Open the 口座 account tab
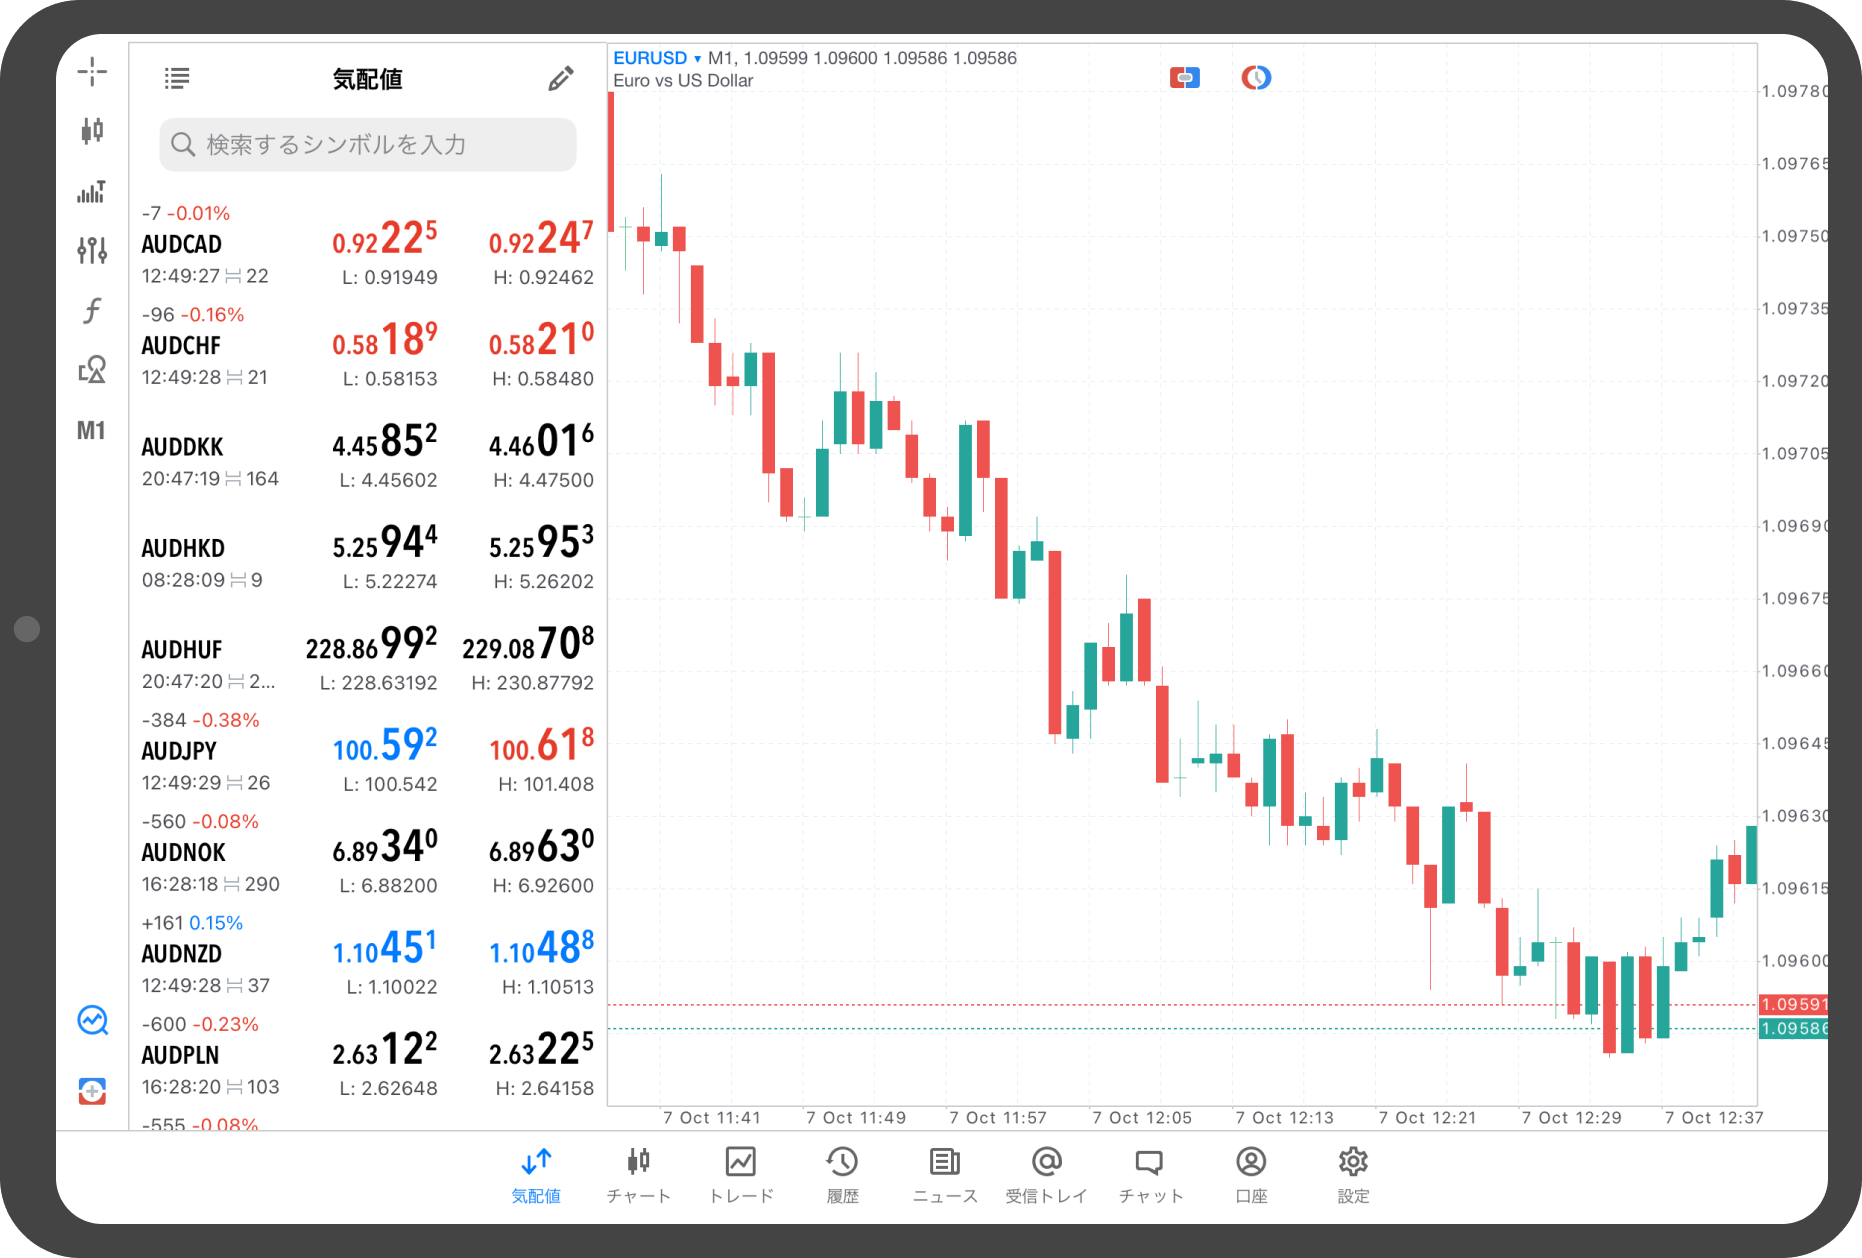 1251,1176
